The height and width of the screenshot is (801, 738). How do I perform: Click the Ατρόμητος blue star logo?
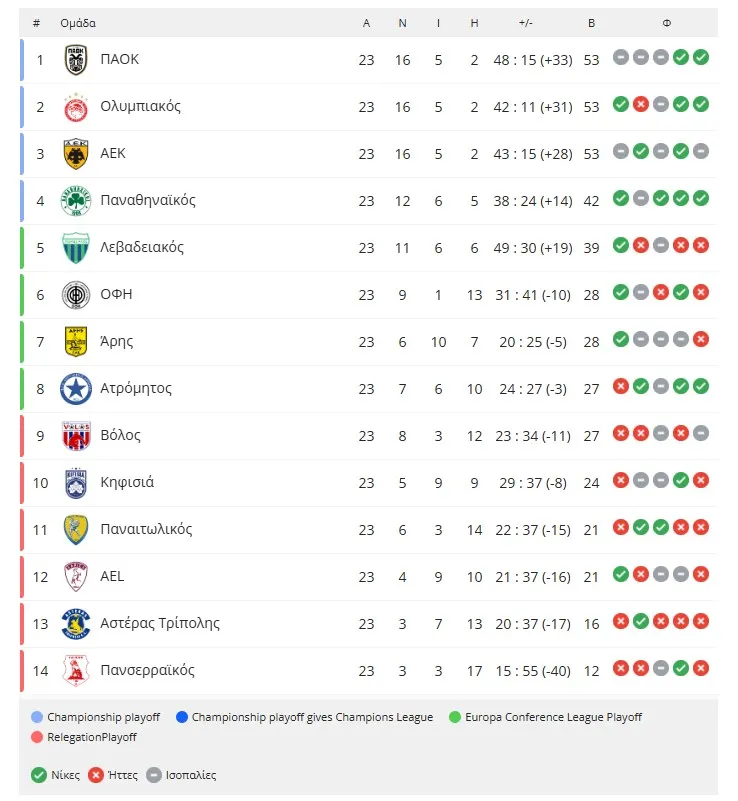click(x=76, y=389)
